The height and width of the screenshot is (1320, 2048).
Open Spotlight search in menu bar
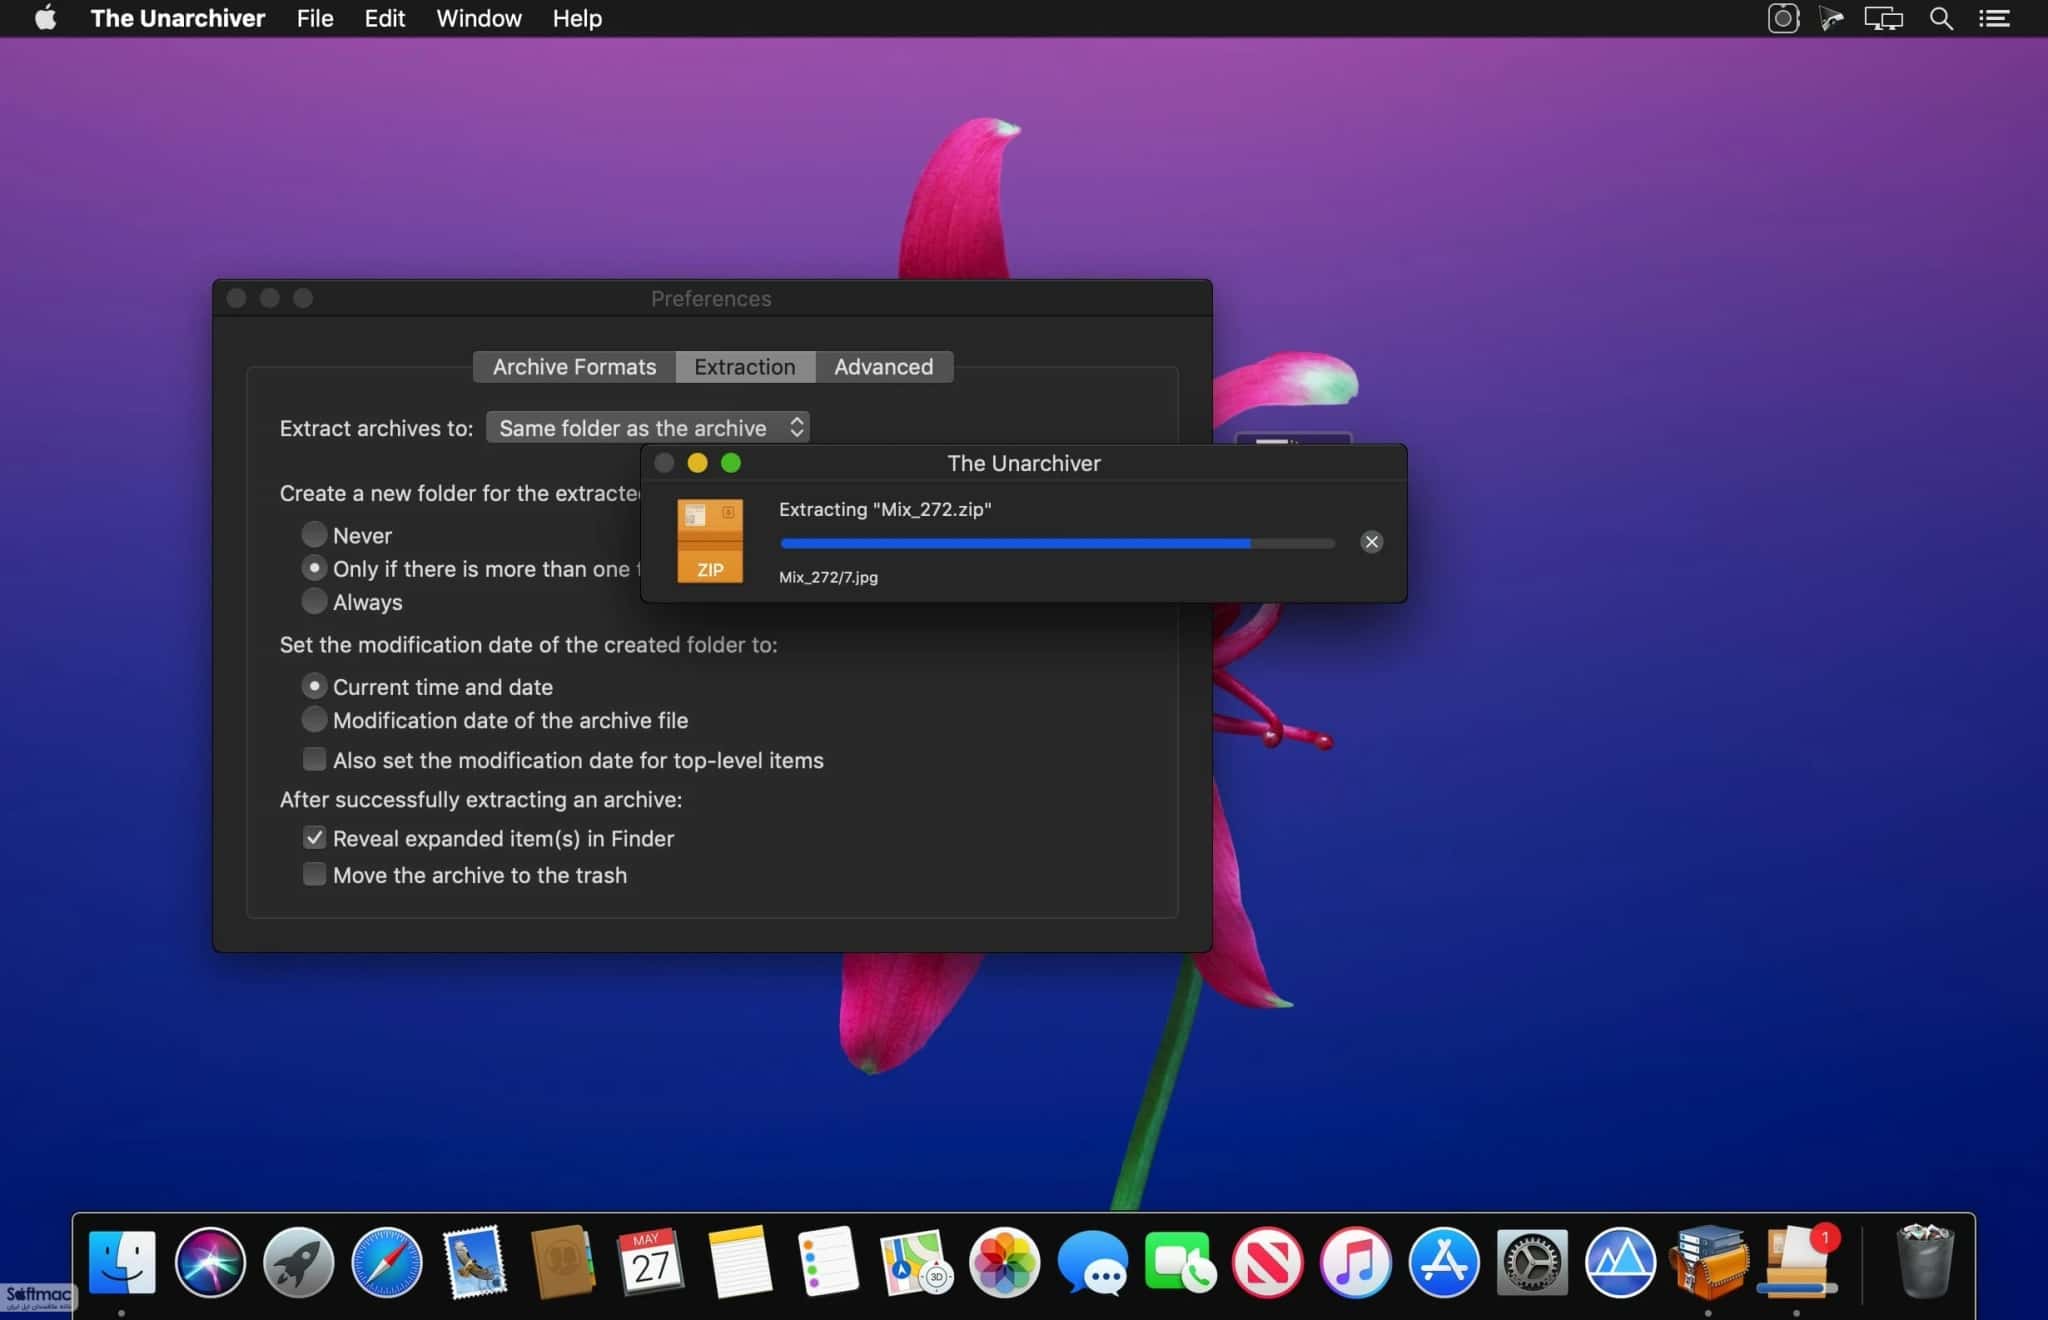(x=1941, y=18)
